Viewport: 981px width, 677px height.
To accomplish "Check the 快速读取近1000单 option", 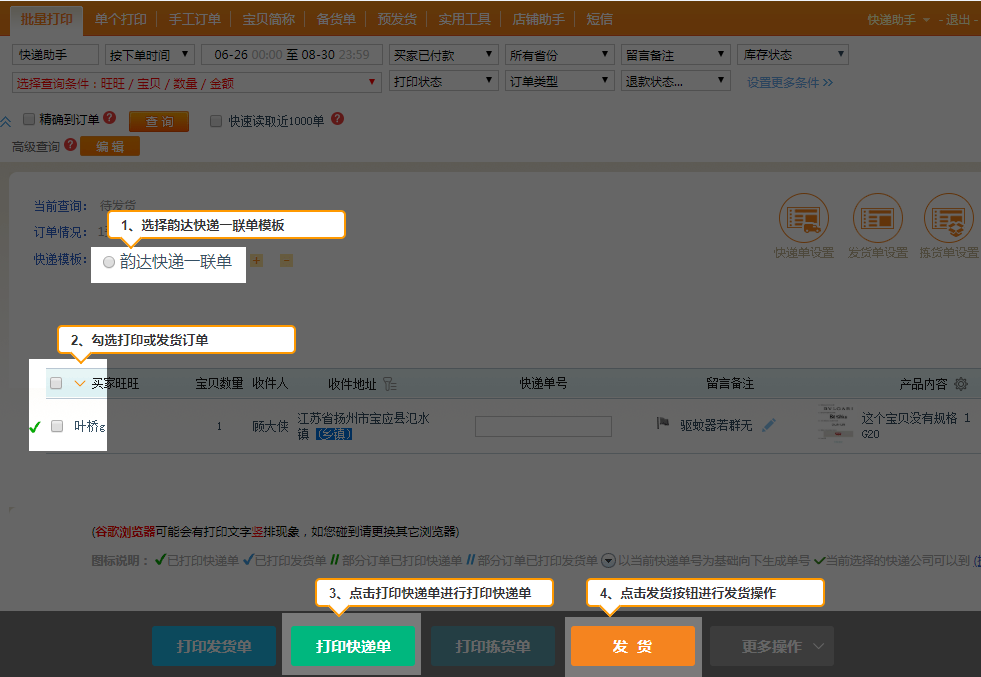I will [x=216, y=121].
